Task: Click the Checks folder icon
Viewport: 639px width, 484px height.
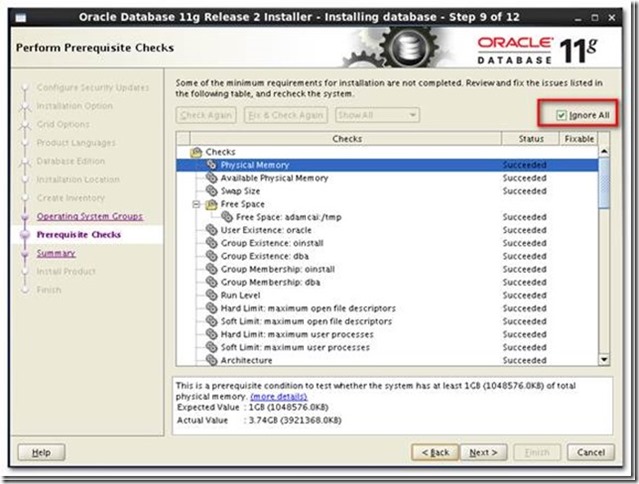Action: 196,152
